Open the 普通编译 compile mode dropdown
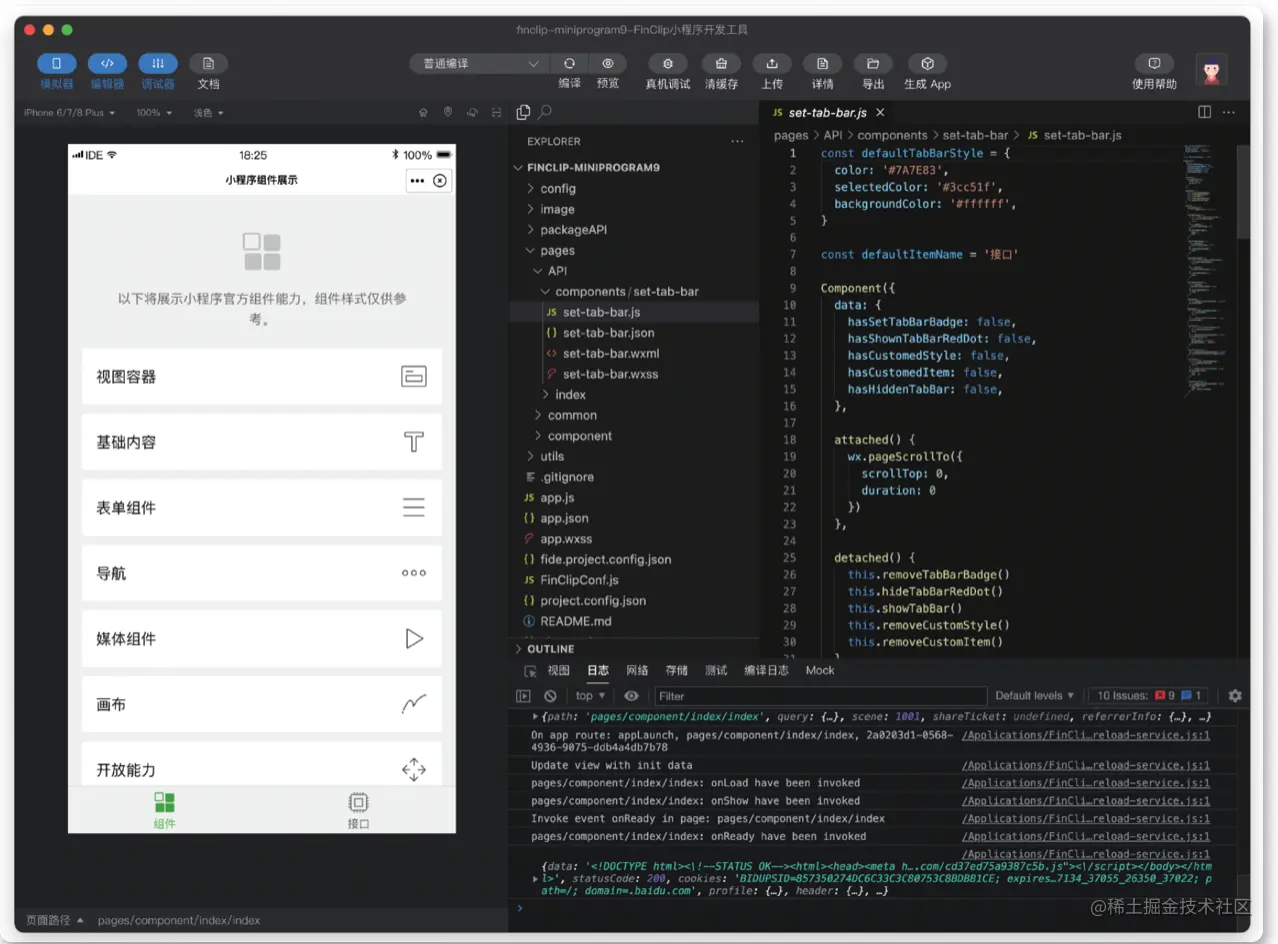Screen dimensions: 1278x944 pos(479,64)
